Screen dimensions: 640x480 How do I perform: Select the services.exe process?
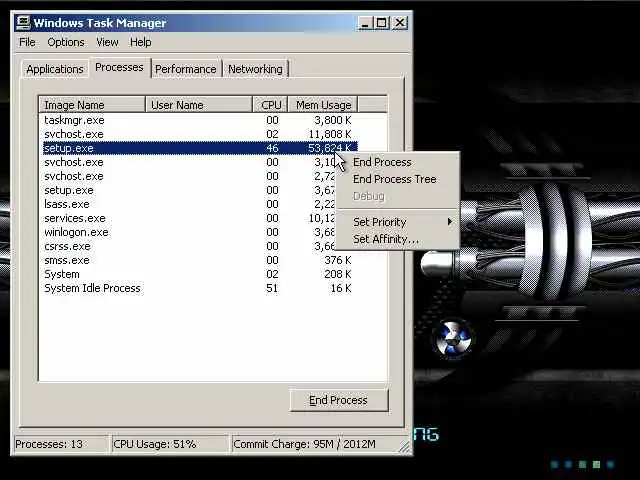coord(189,218)
